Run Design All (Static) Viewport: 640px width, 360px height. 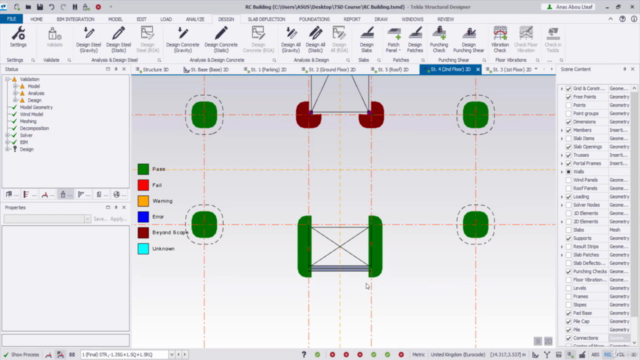point(315,40)
